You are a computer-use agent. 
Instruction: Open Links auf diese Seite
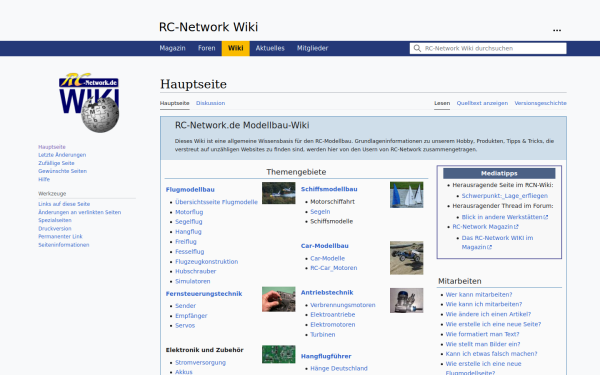point(64,204)
